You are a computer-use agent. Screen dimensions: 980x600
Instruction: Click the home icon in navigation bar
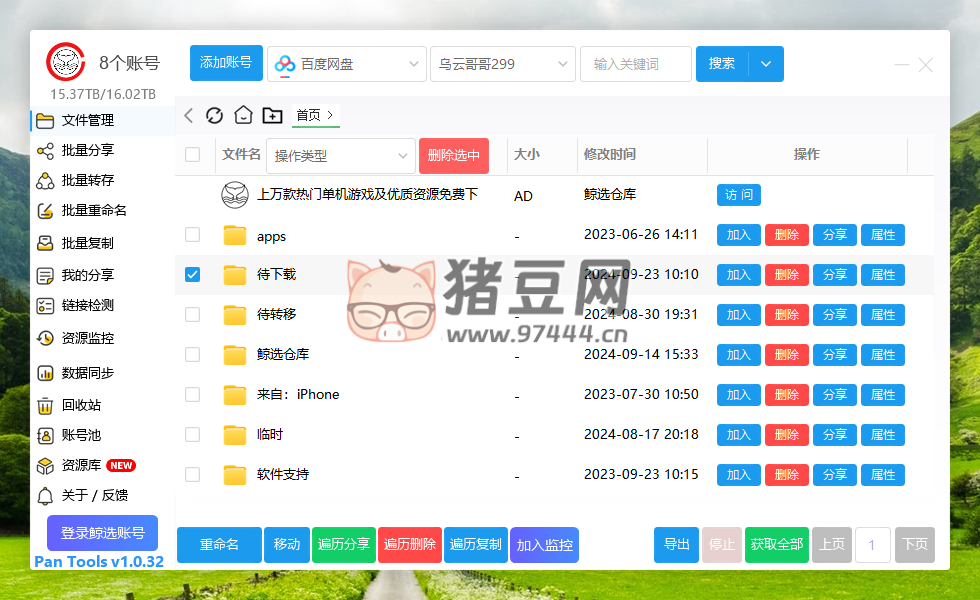[x=243, y=115]
